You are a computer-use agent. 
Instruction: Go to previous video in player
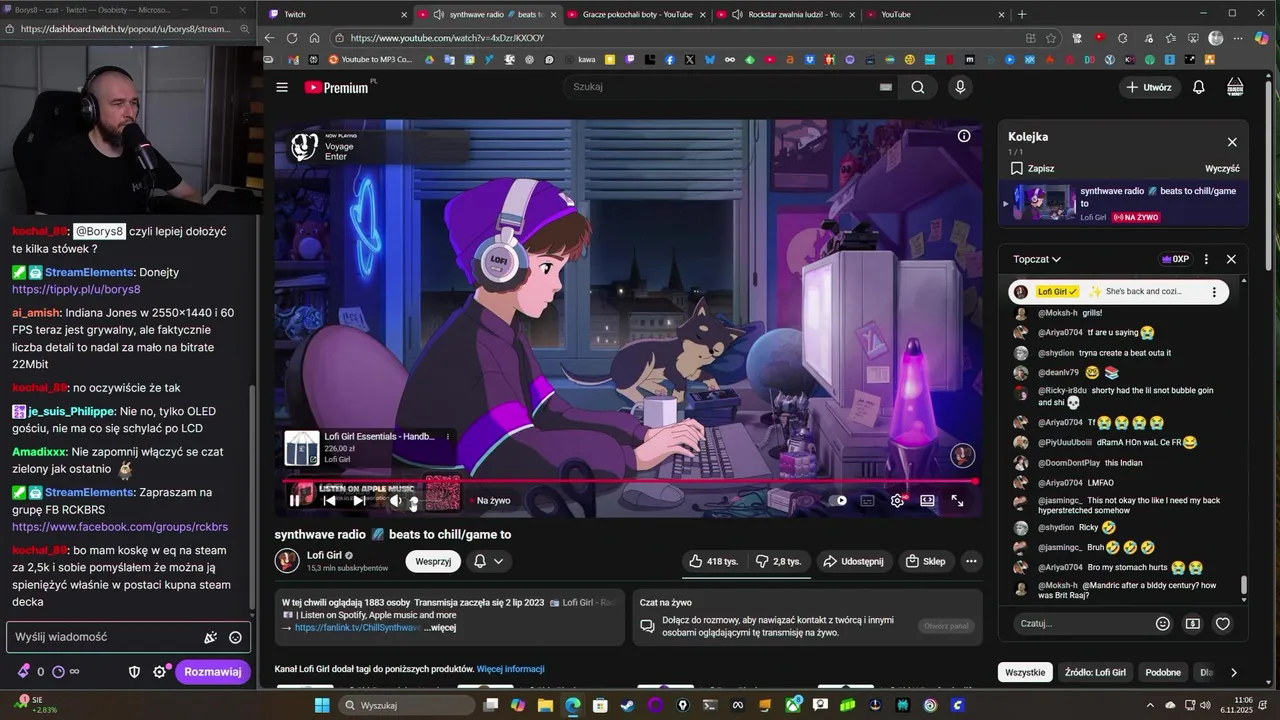click(329, 501)
